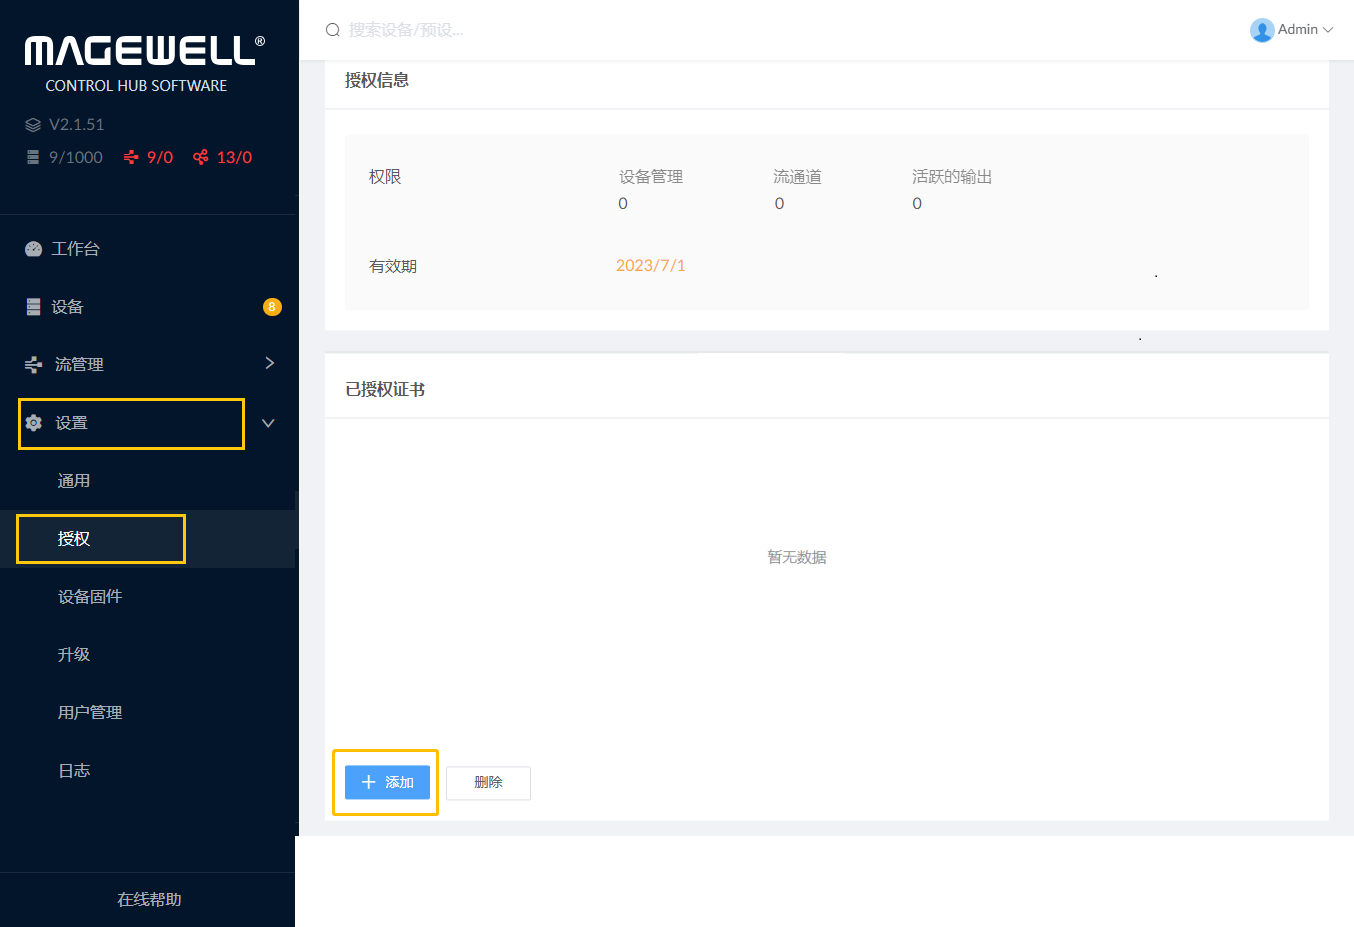Click the 添加 button

[387, 782]
